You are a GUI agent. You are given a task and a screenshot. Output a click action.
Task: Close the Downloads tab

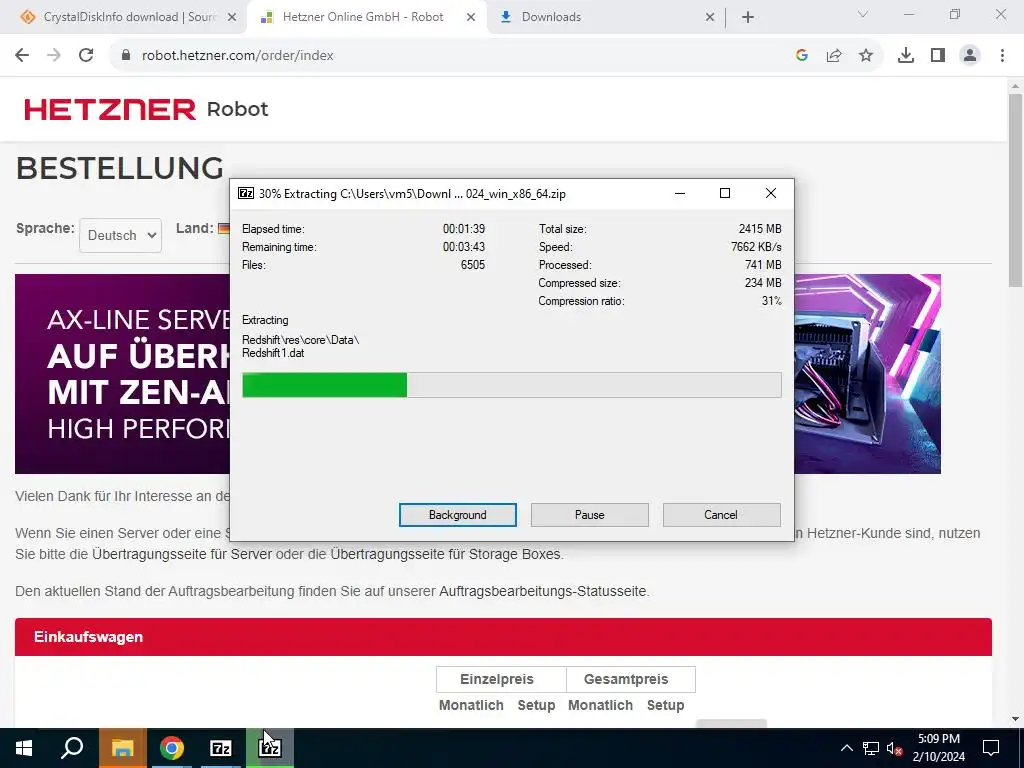click(x=710, y=18)
